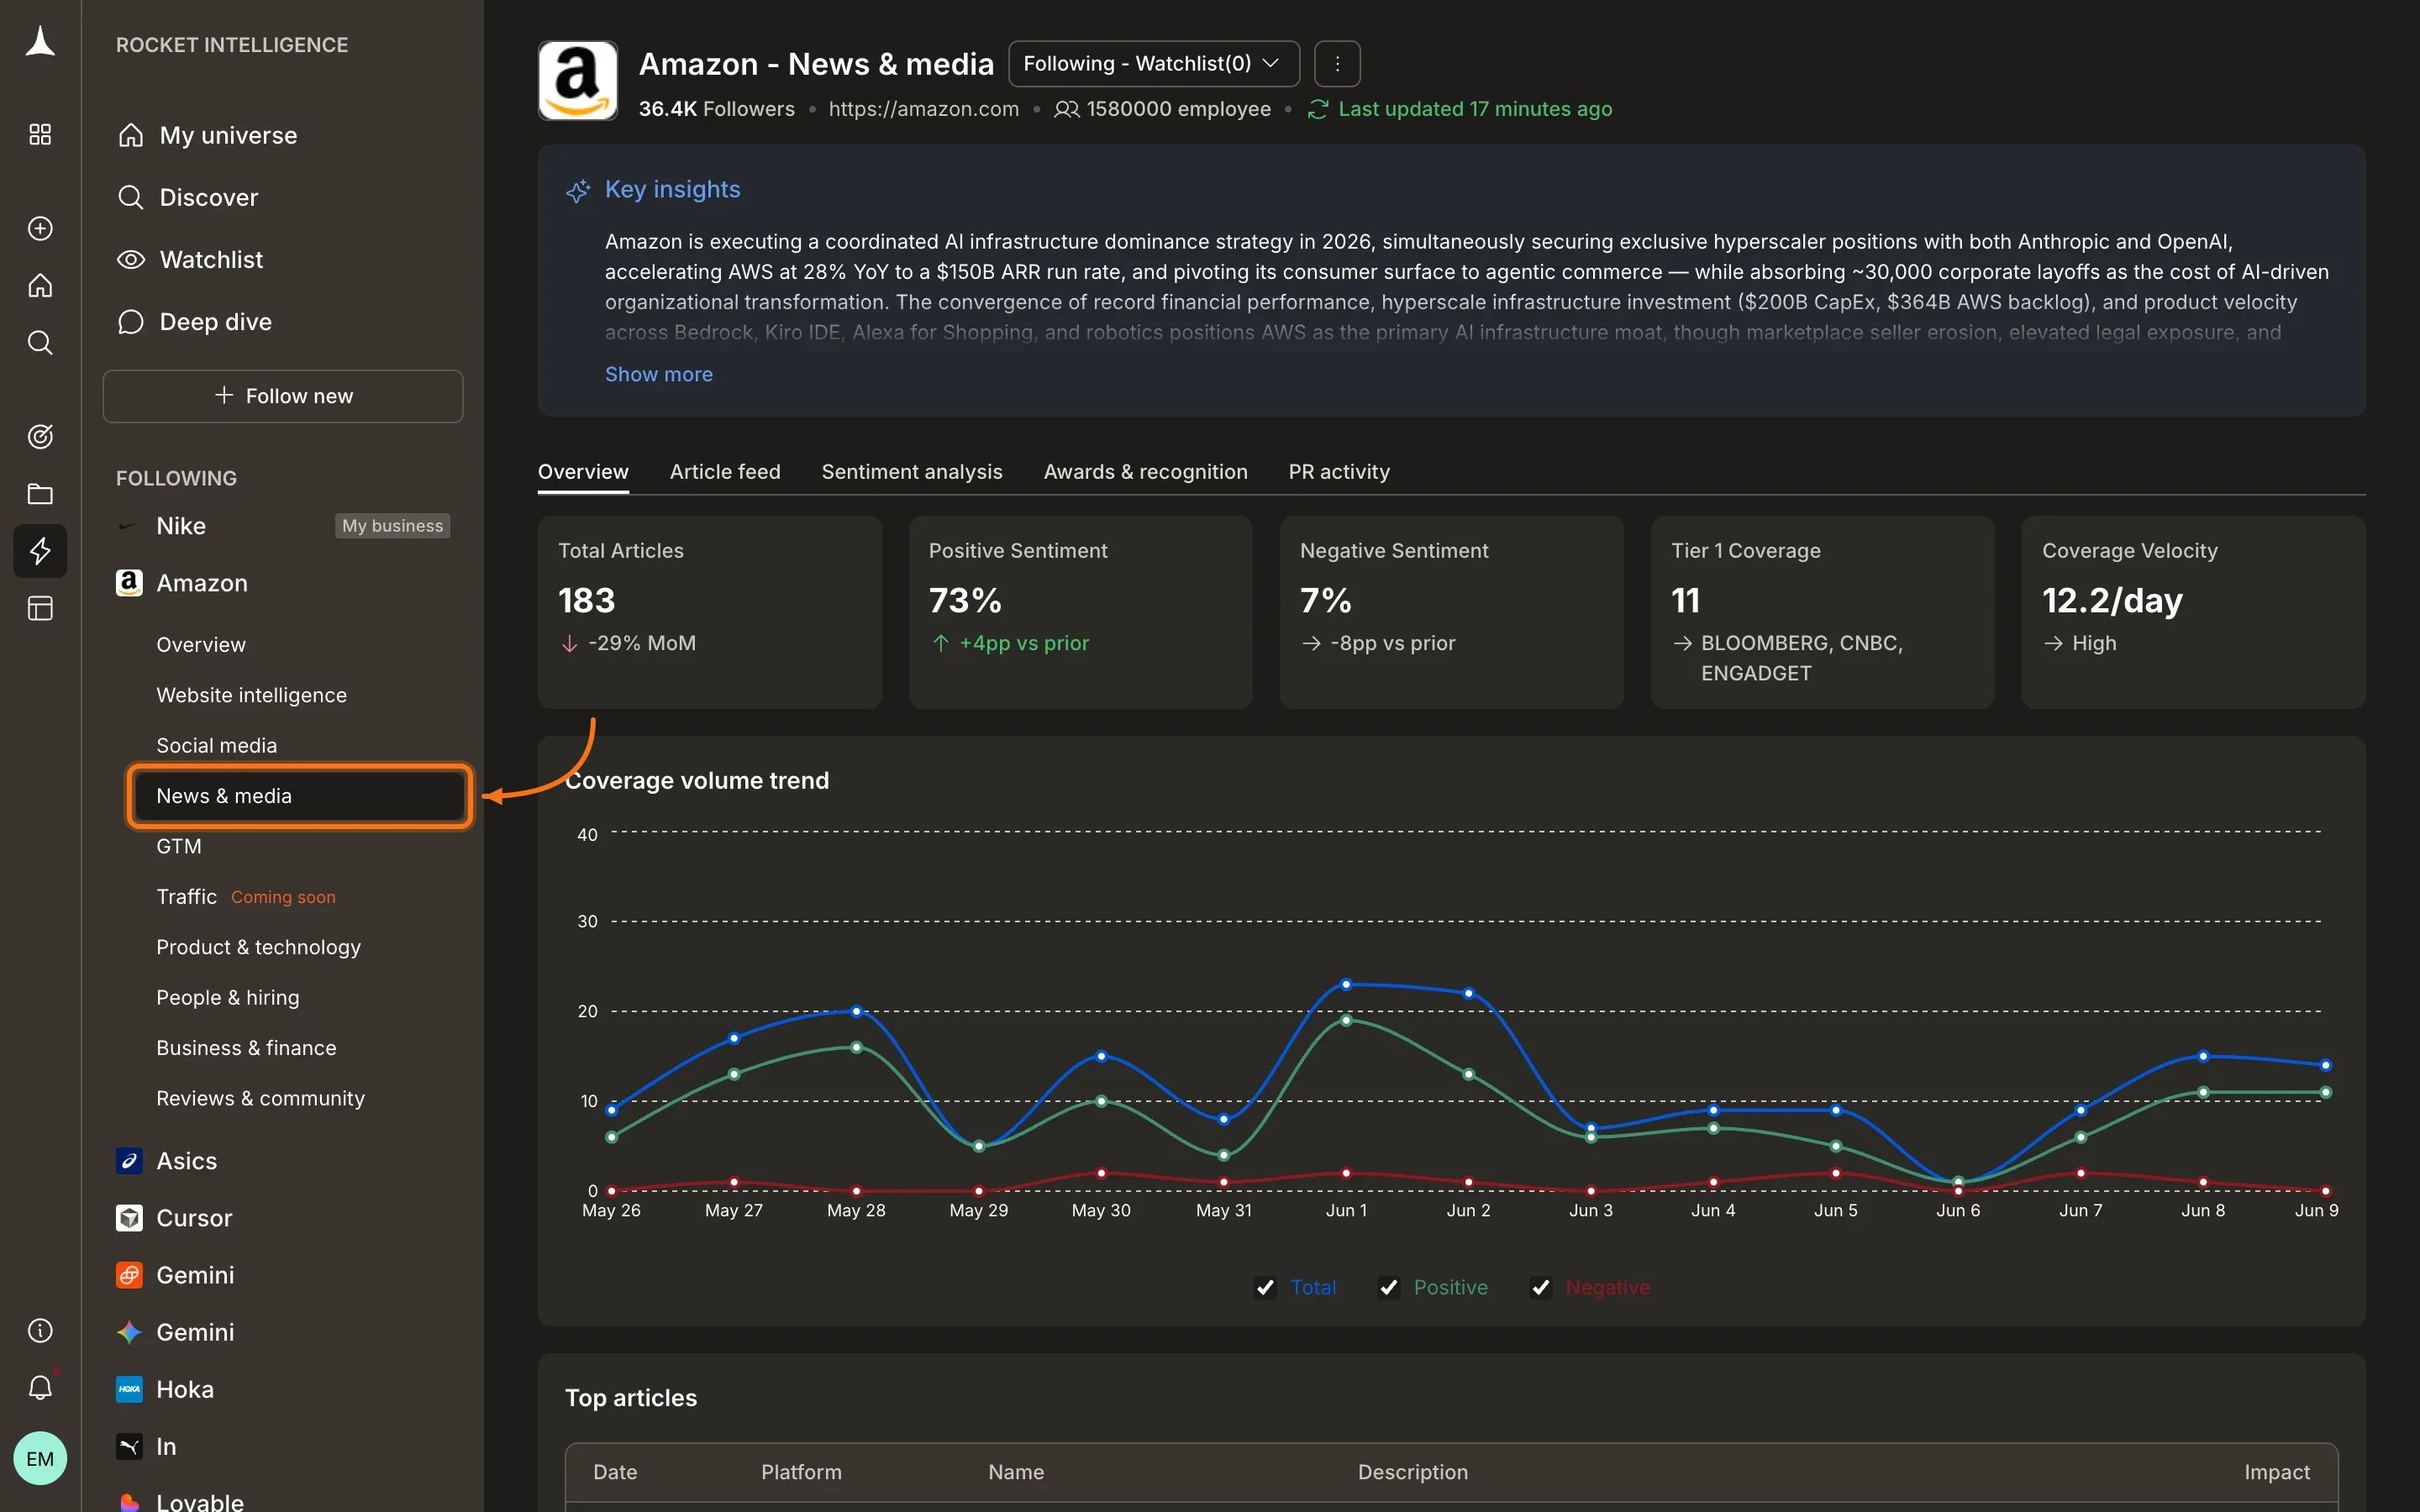Open the PR activity tab
The height and width of the screenshot is (1512, 2420).
pyautogui.click(x=1339, y=472)
